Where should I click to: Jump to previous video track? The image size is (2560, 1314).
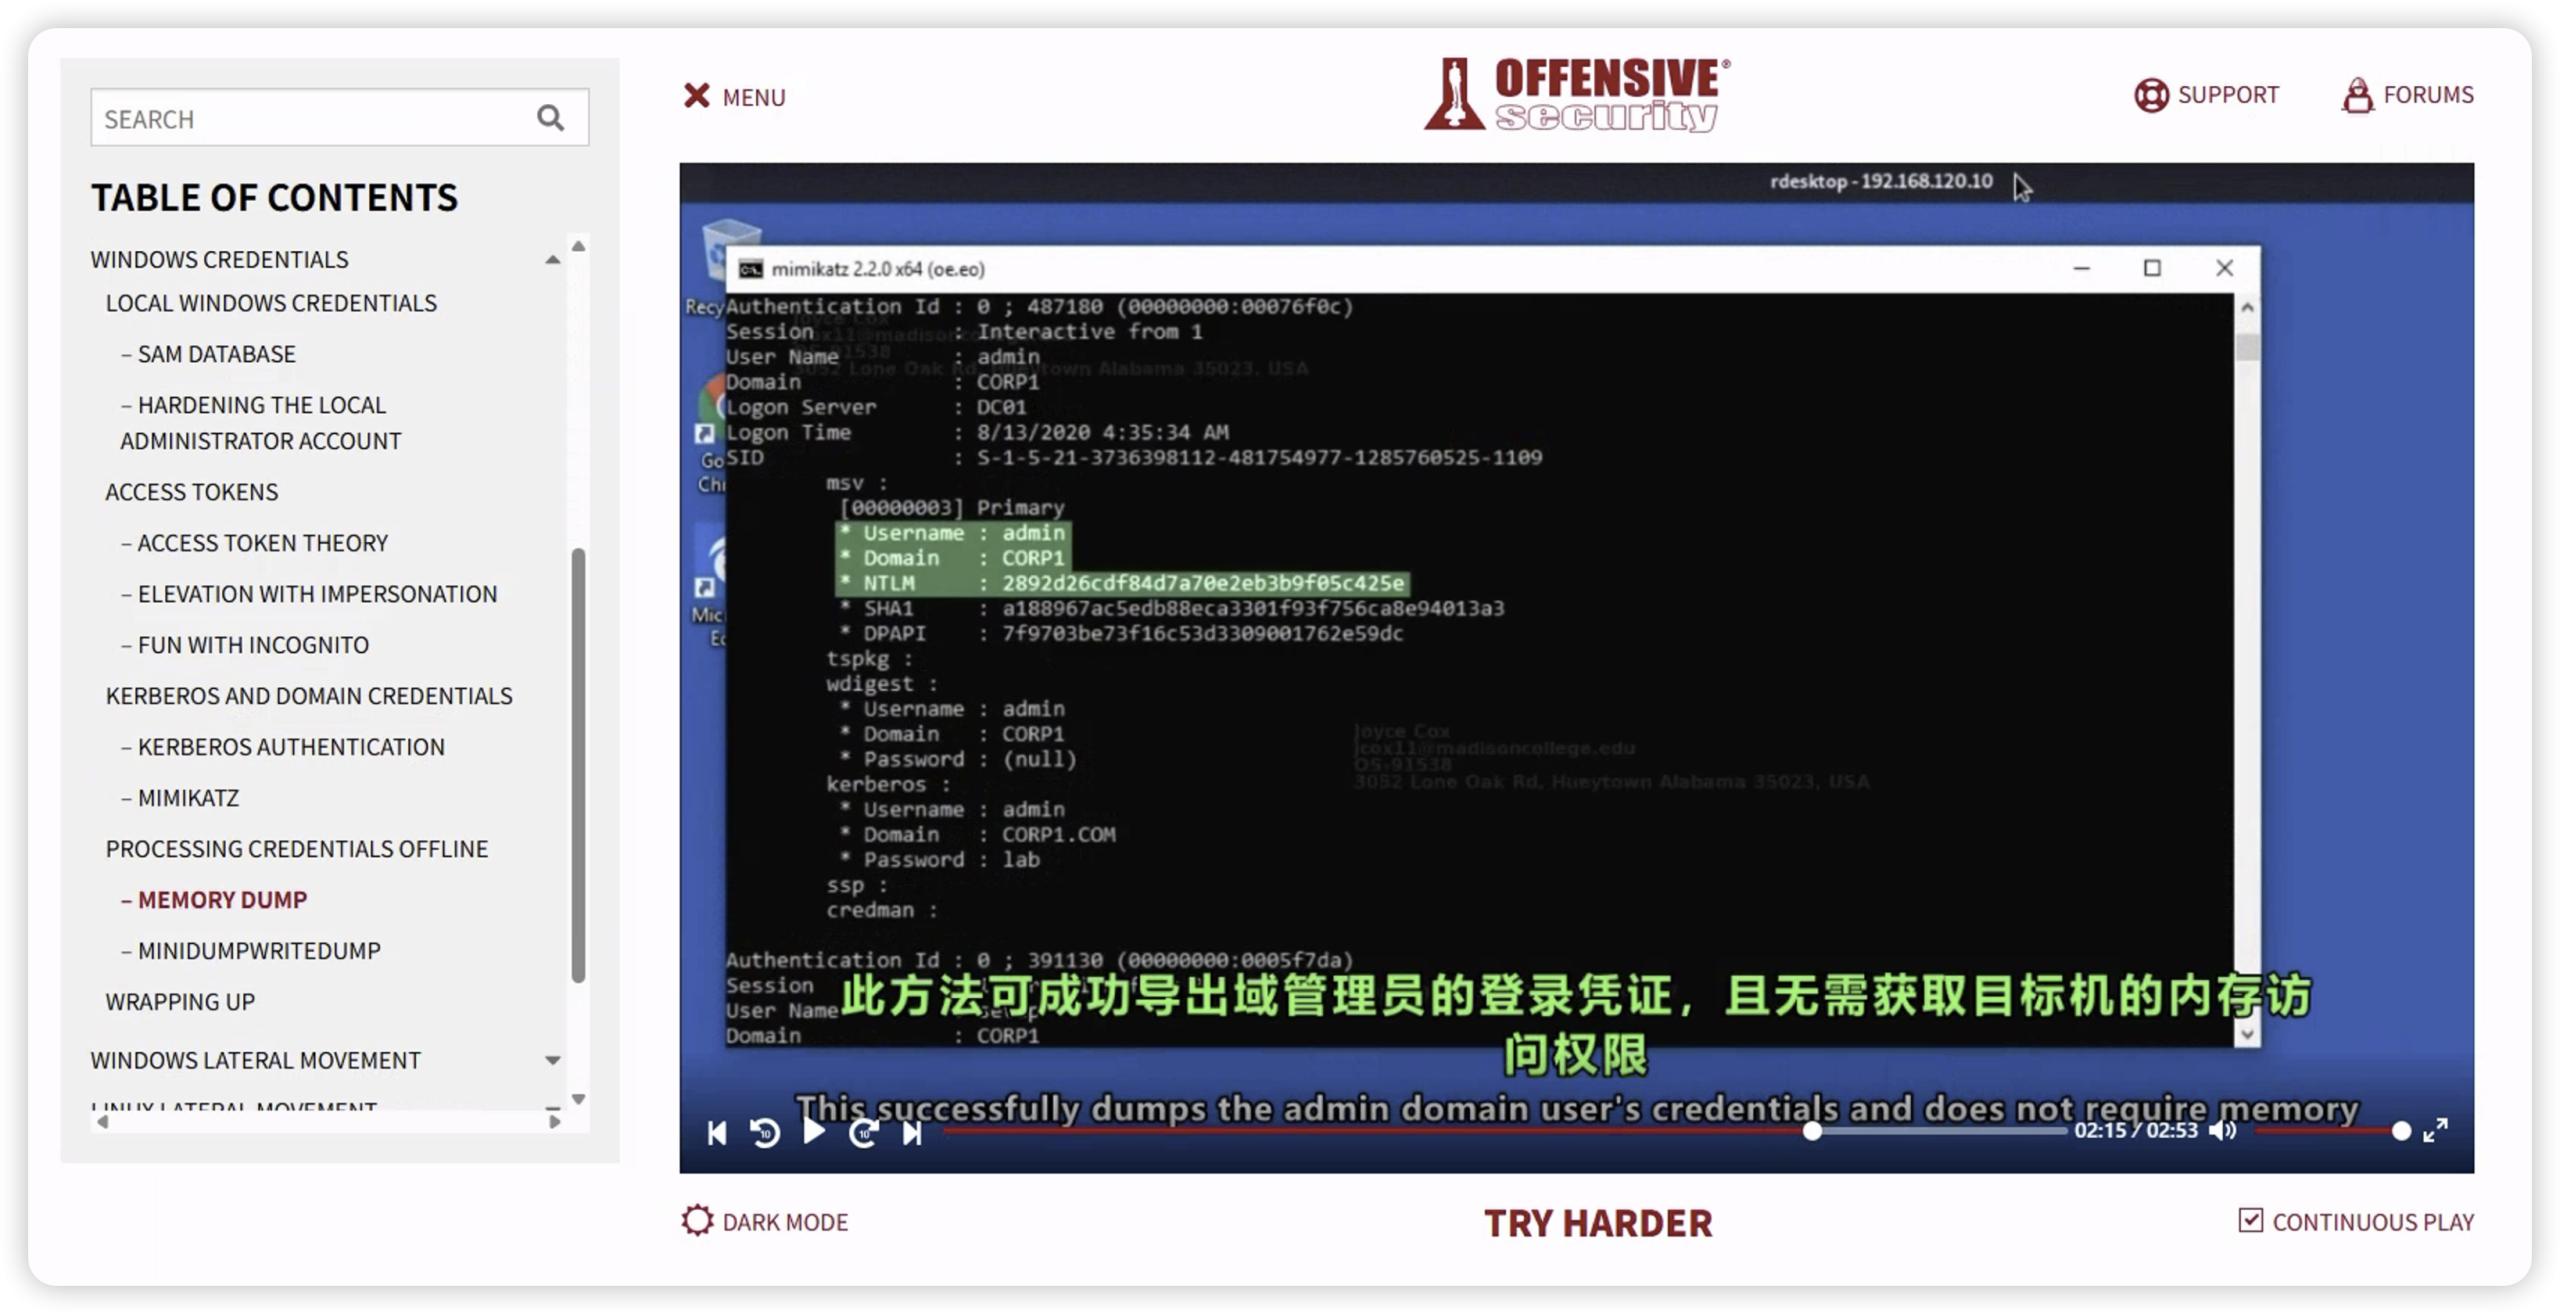pyautogui.click(x=717, y=1132)
